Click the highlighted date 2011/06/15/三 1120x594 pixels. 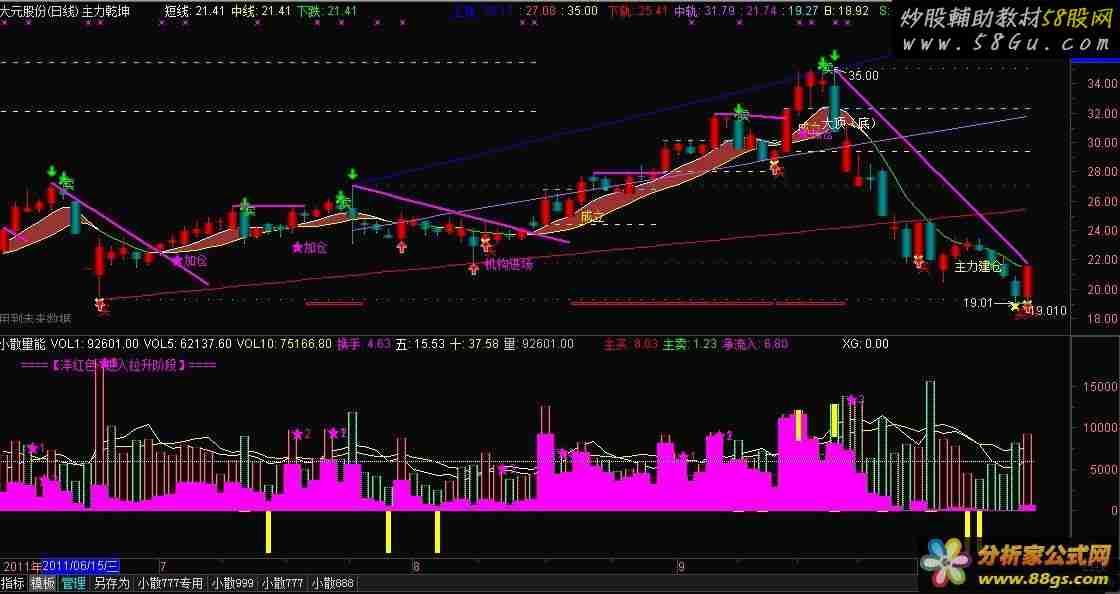pos(81,567)
